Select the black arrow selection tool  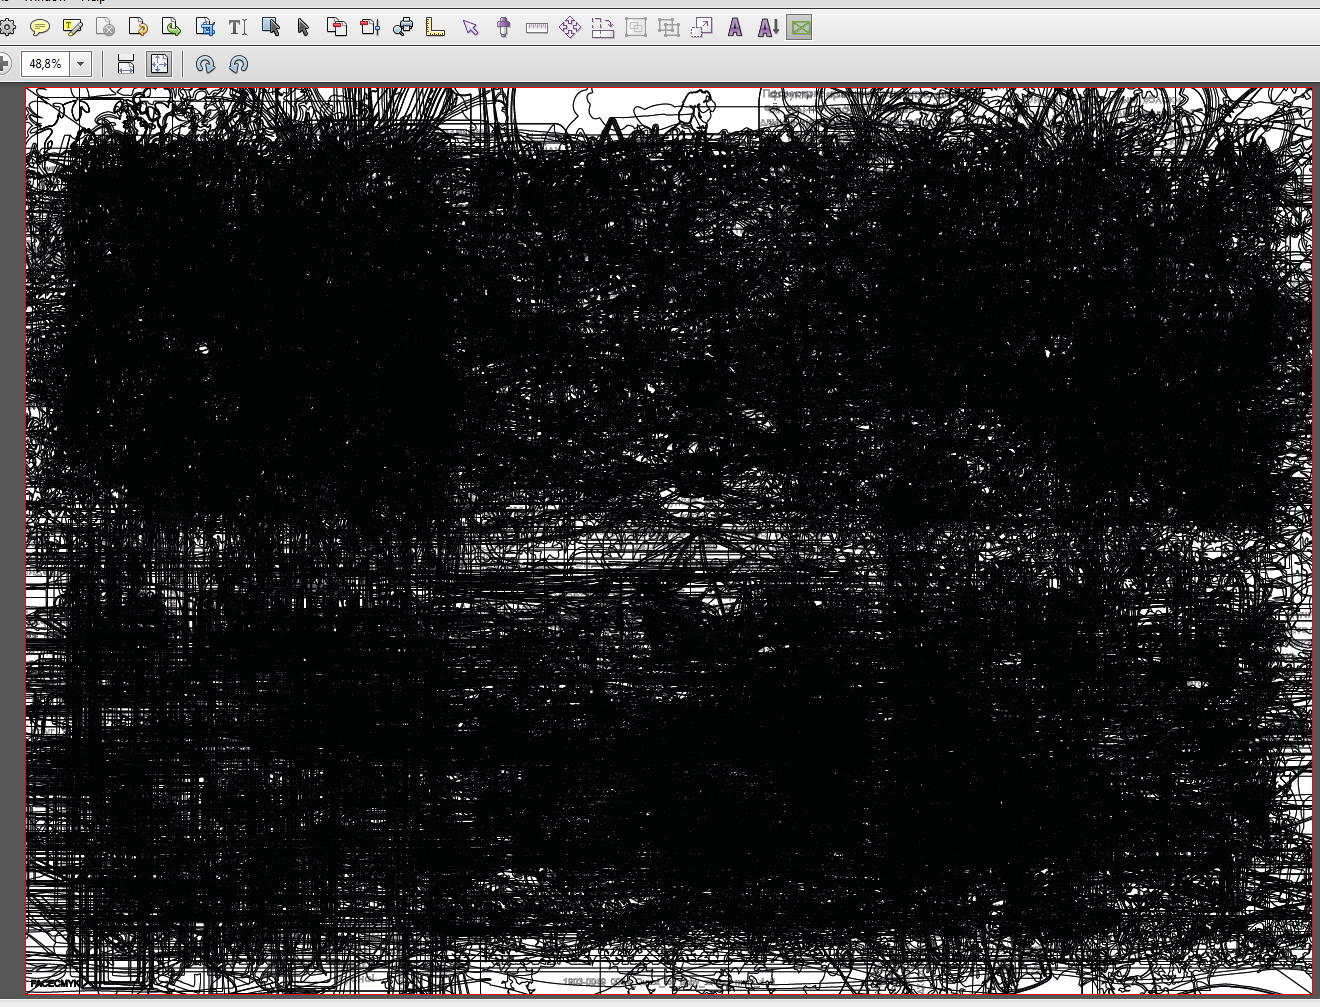click(304, 28)
